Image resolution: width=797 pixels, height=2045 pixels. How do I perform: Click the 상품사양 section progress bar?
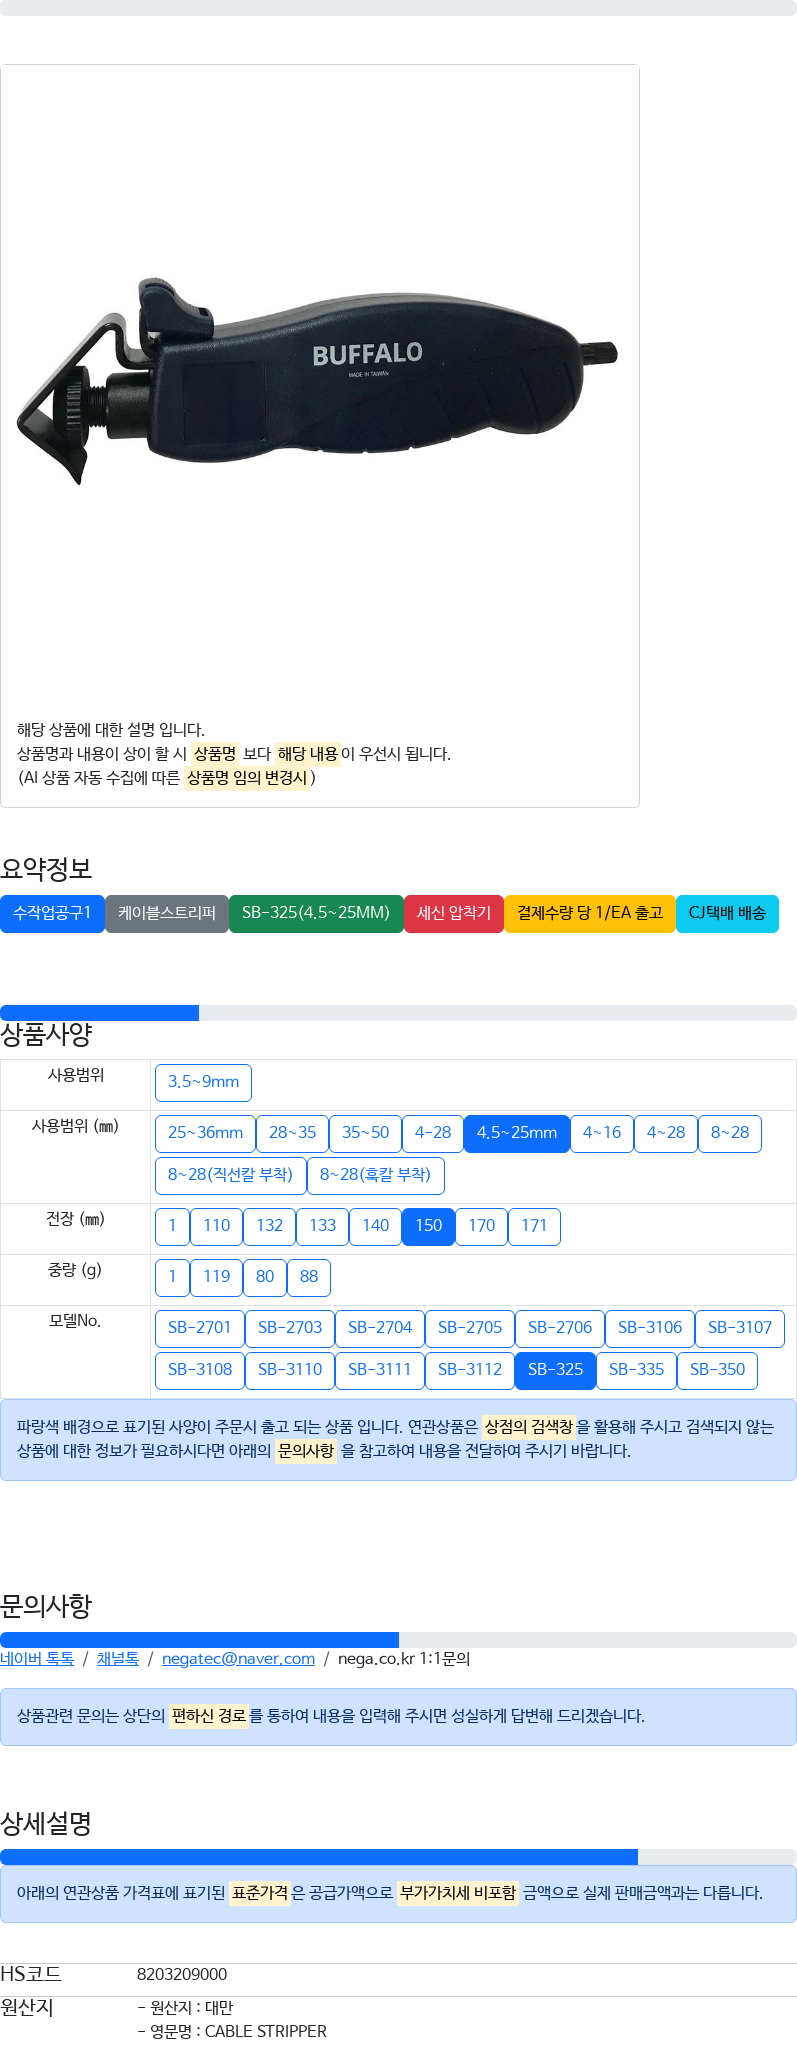(398, 1013)
